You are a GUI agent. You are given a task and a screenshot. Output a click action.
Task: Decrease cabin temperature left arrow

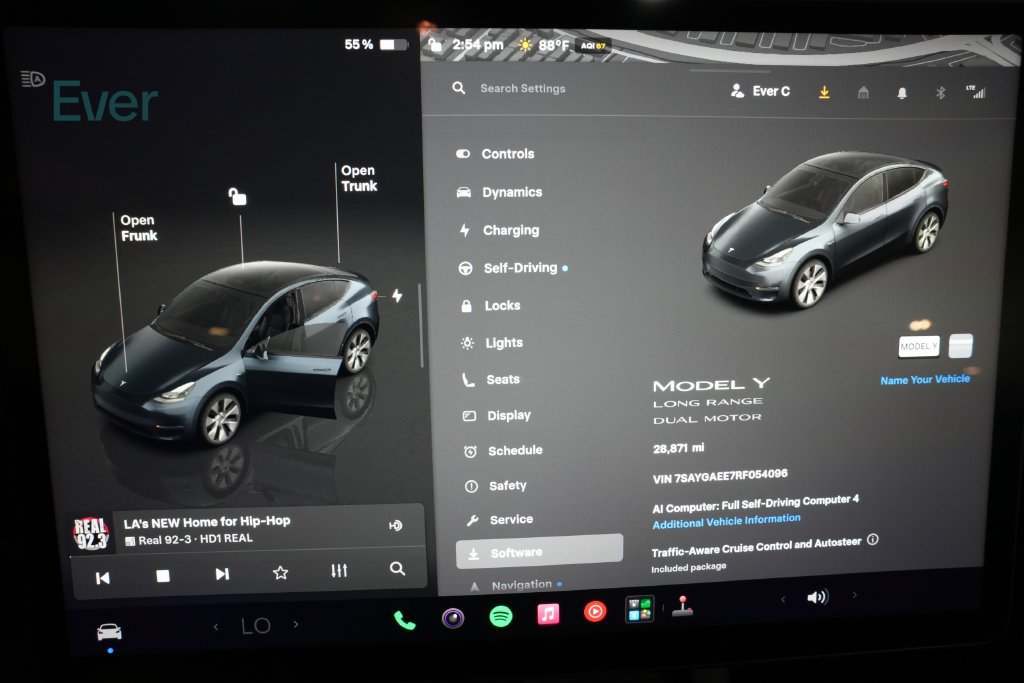point(216,627)
